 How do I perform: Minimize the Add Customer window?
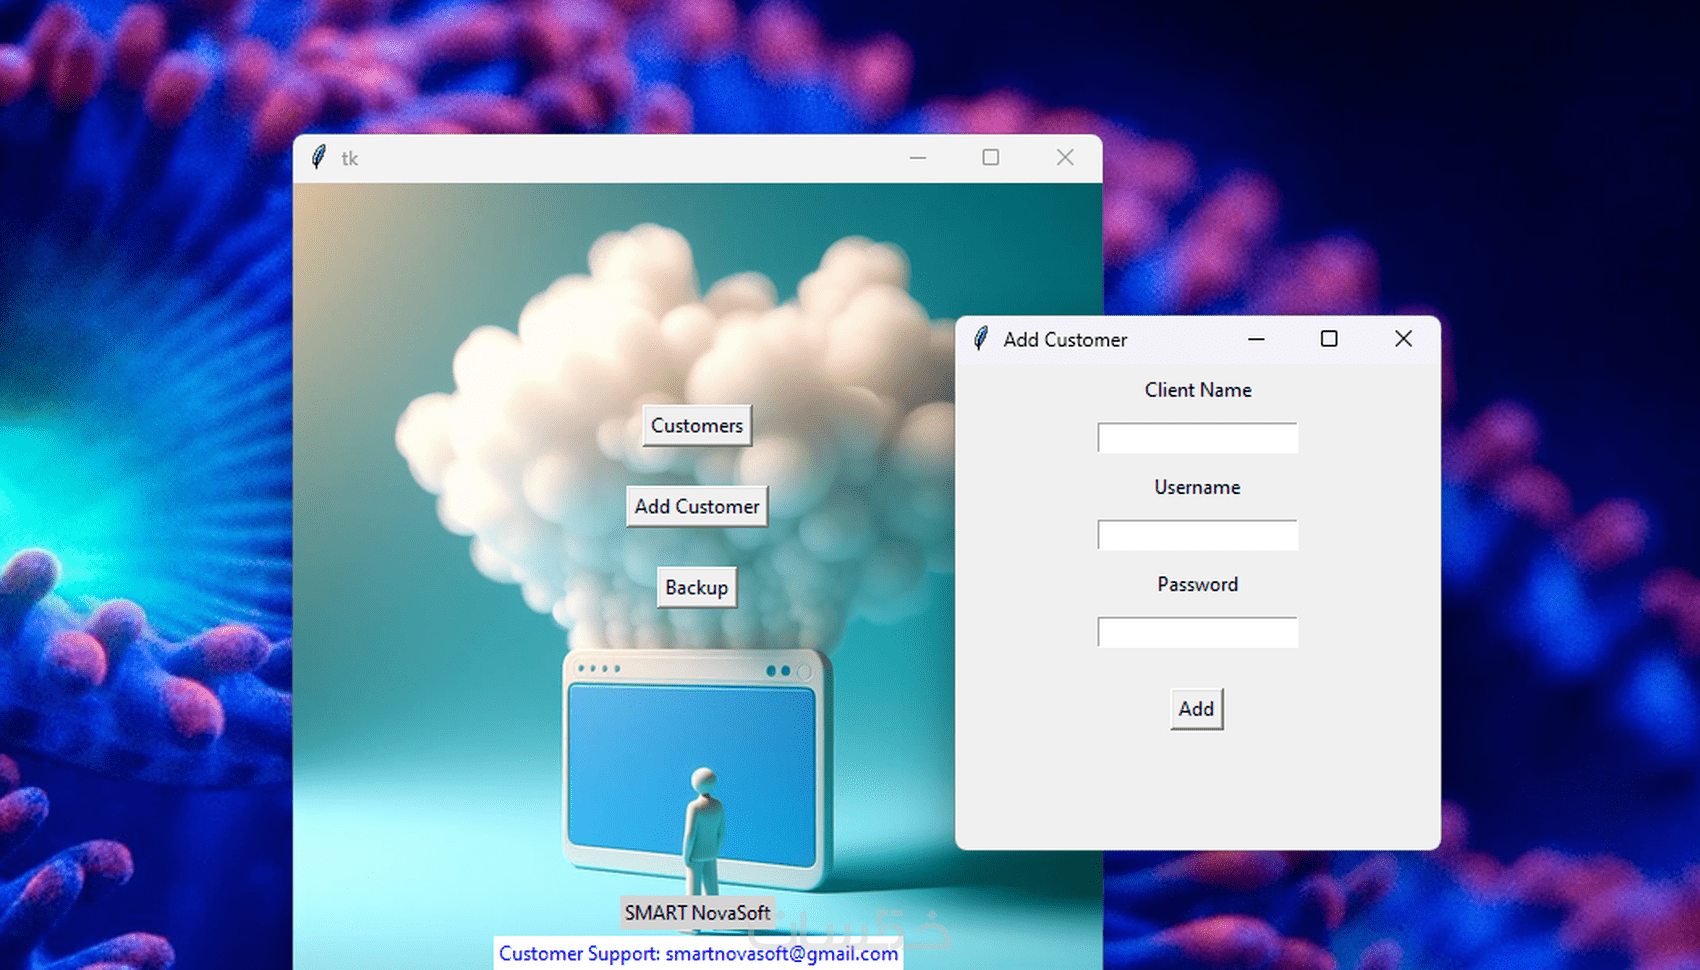pyautogui.click(x=1256, y=339)
